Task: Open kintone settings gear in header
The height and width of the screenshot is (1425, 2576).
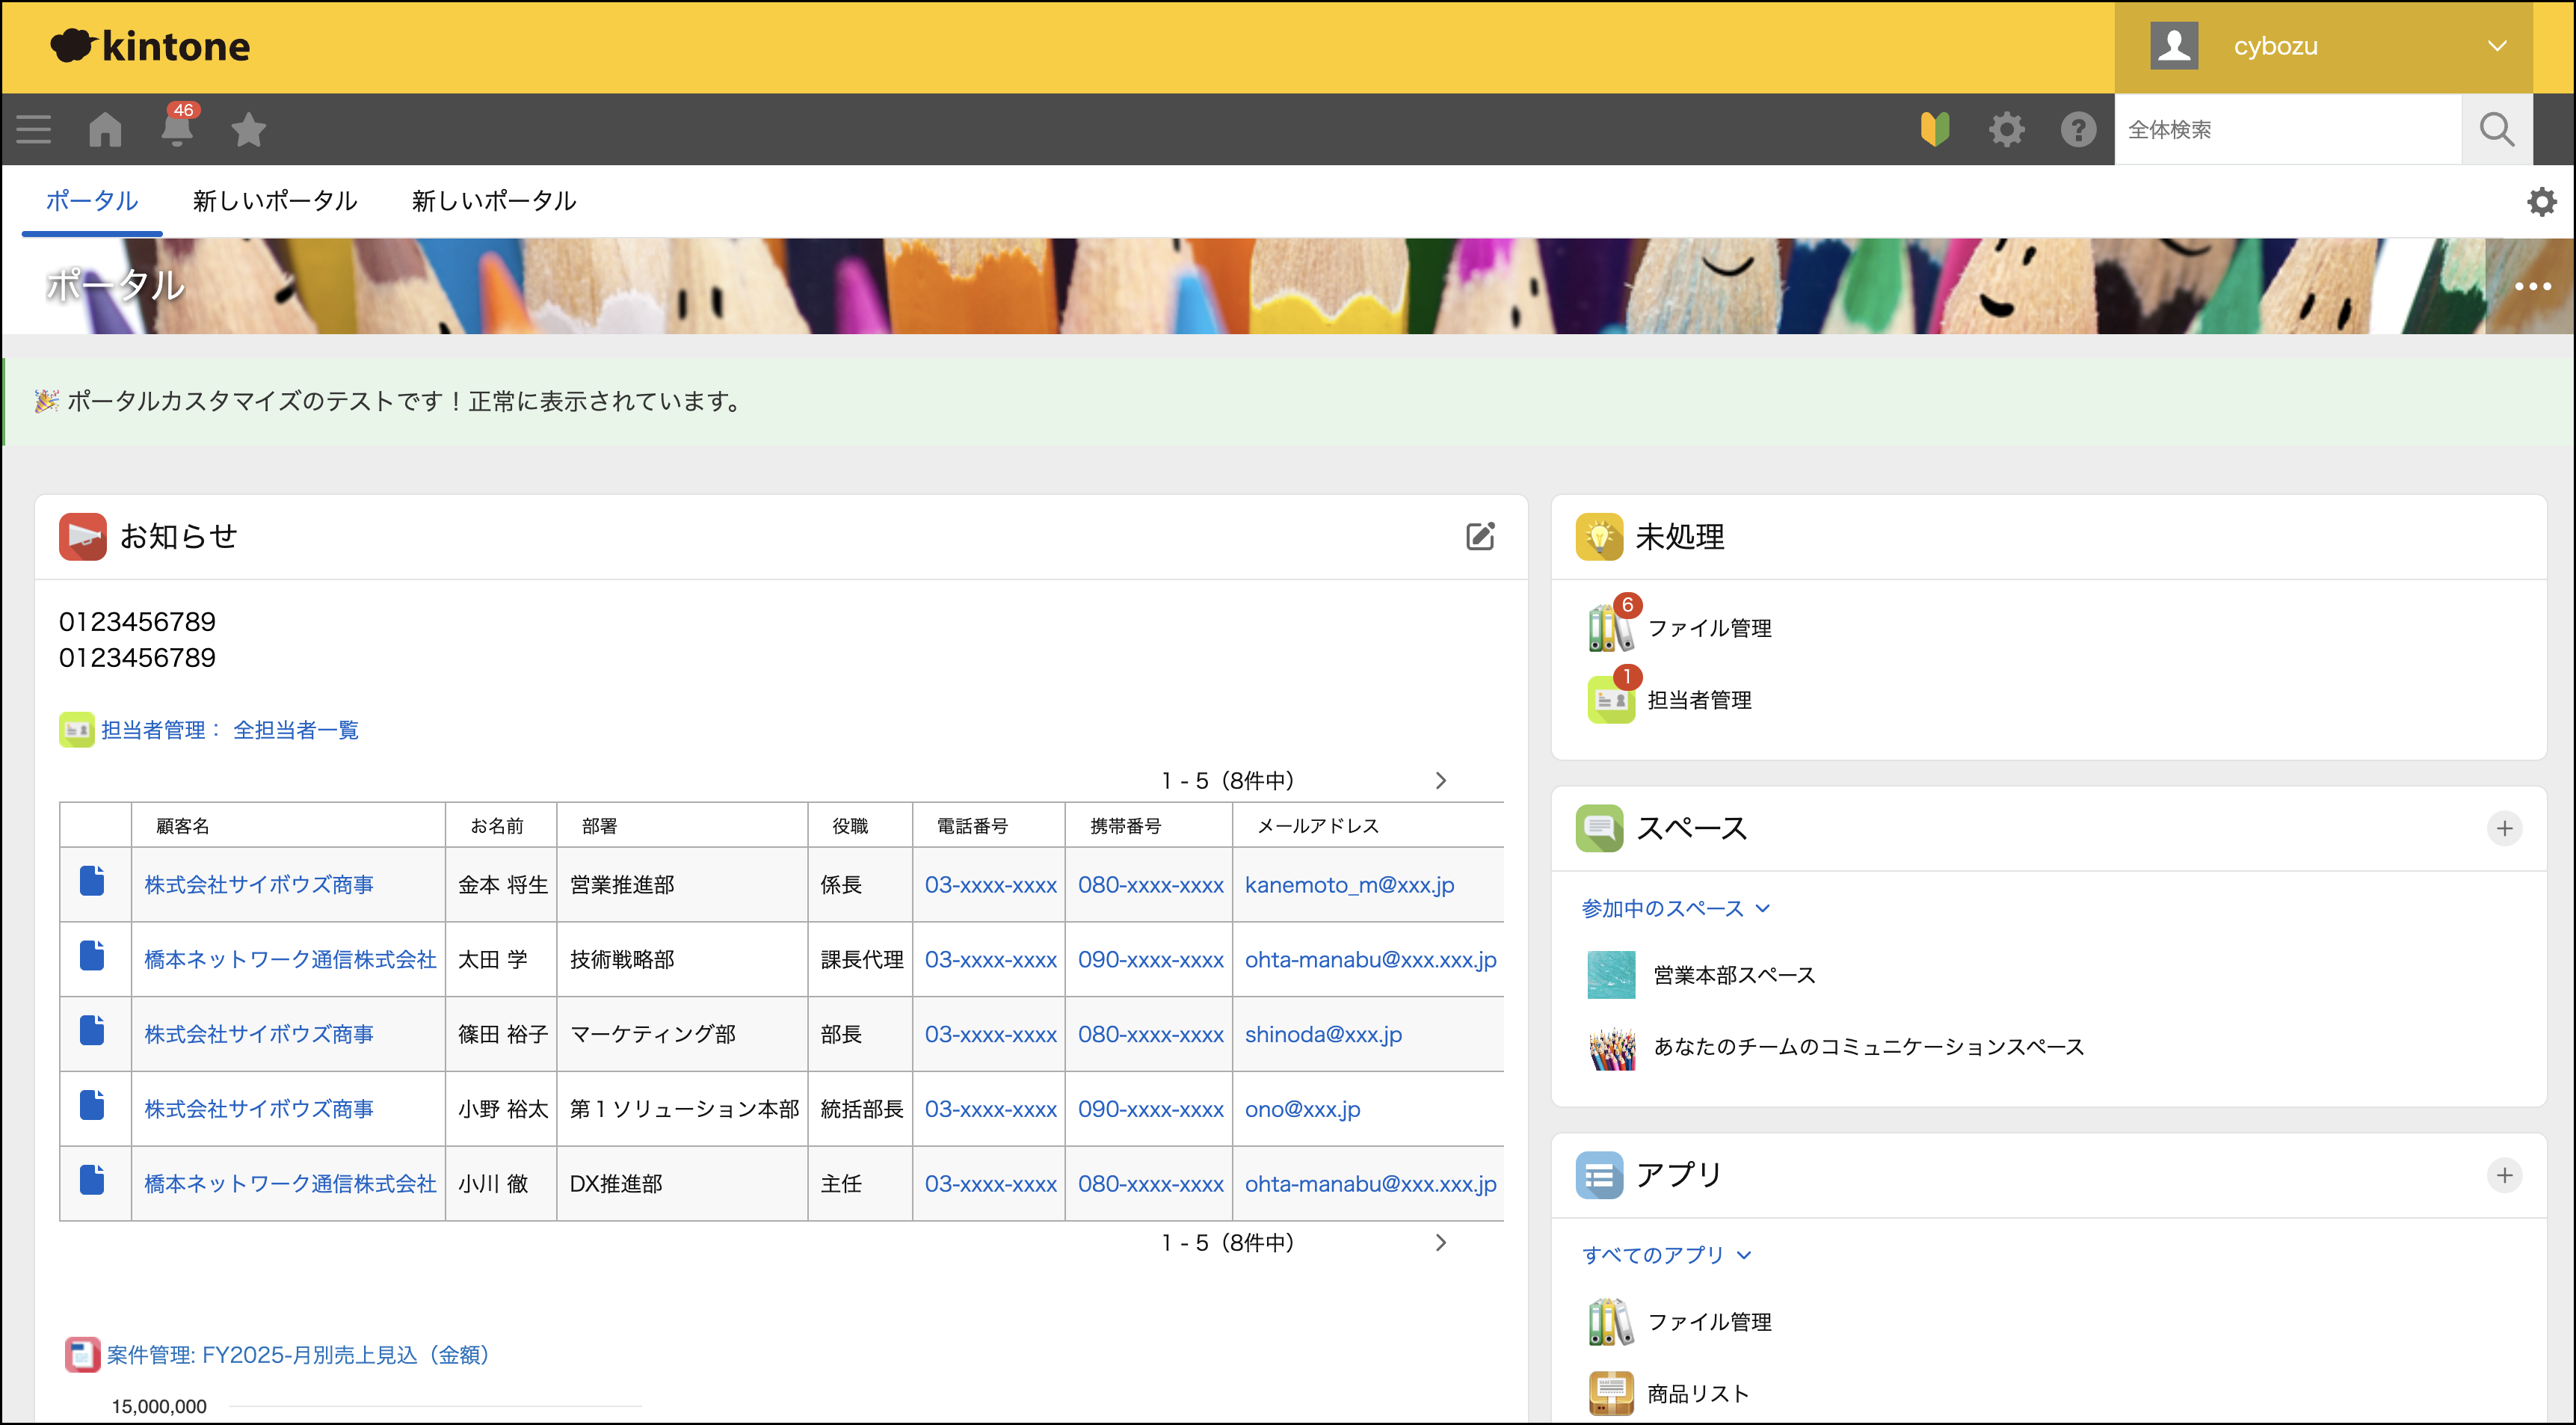Action: coord(2006,130)
